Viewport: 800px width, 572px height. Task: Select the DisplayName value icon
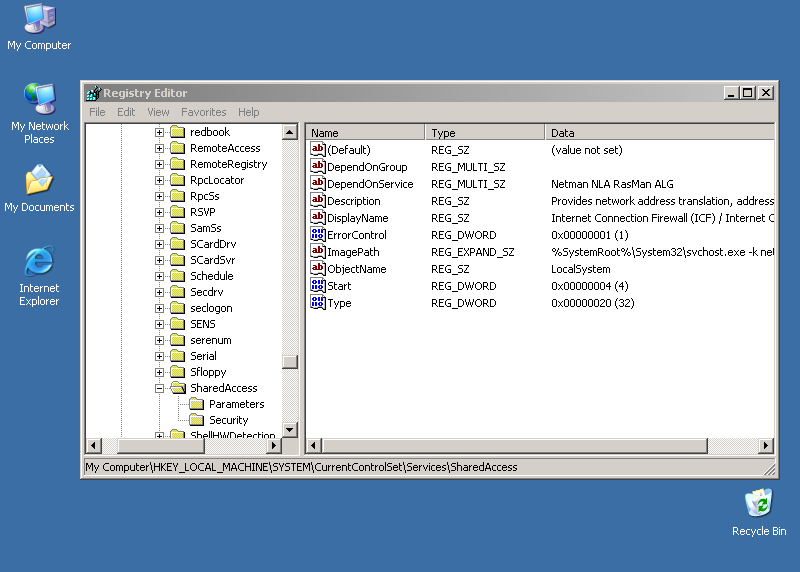(x=317, y=217)
